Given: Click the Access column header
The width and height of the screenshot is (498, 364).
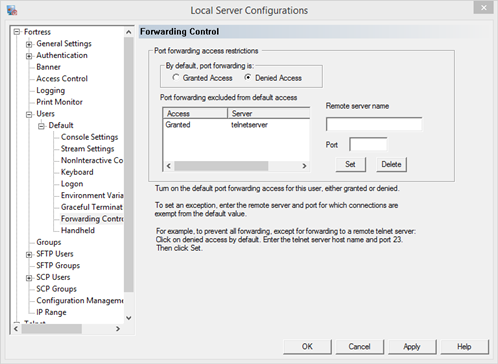Looking at the screenshot, I should [195, 113].
